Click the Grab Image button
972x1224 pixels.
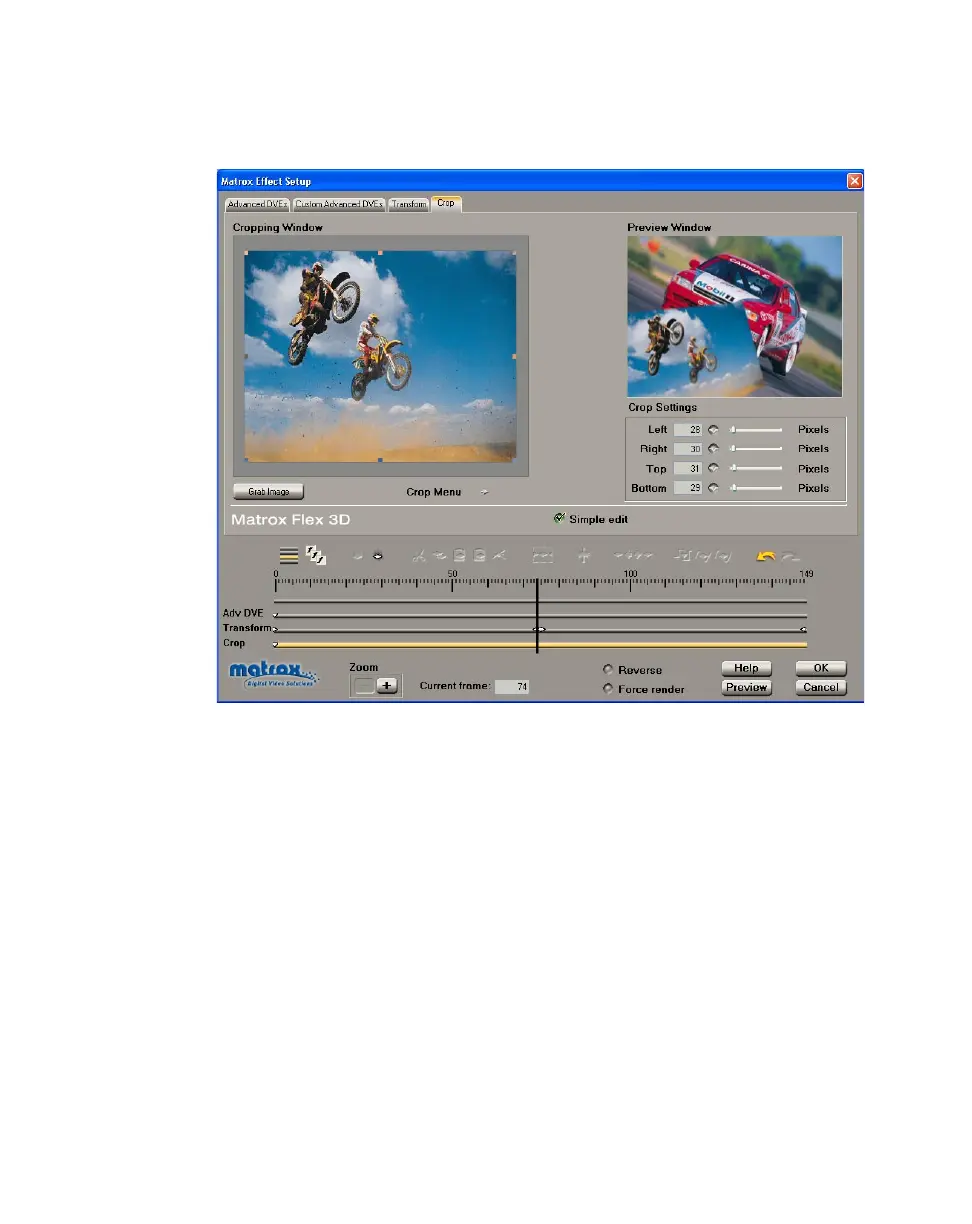[268, 492]
